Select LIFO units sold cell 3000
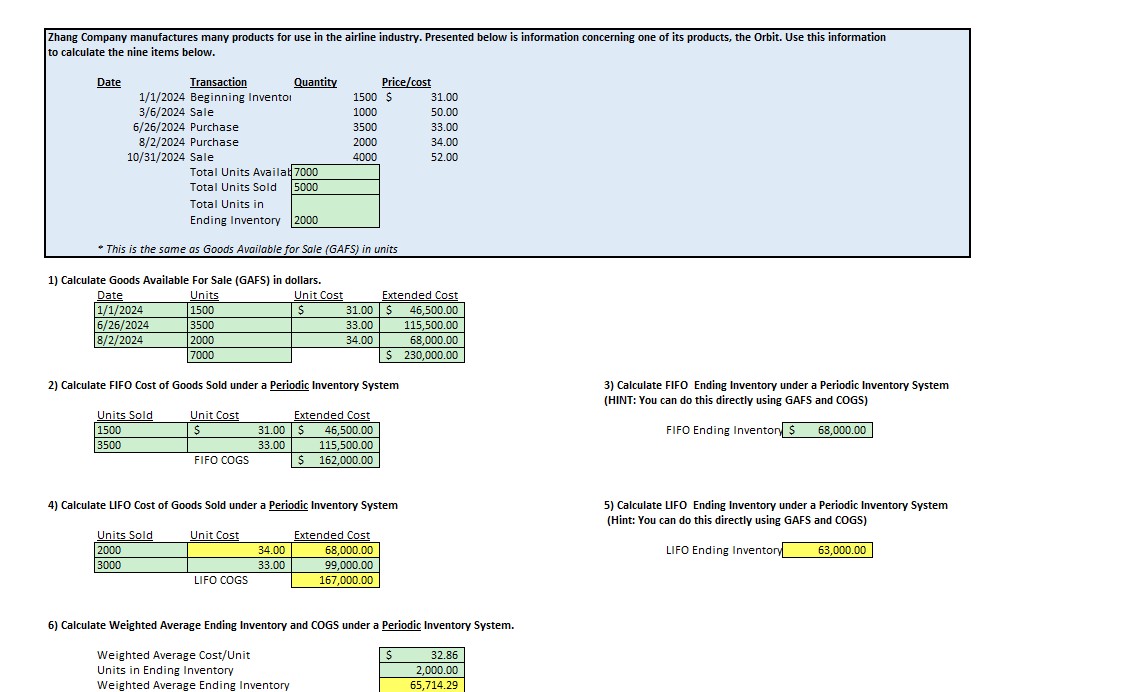1148x692 pixels. tap(141, 565)
